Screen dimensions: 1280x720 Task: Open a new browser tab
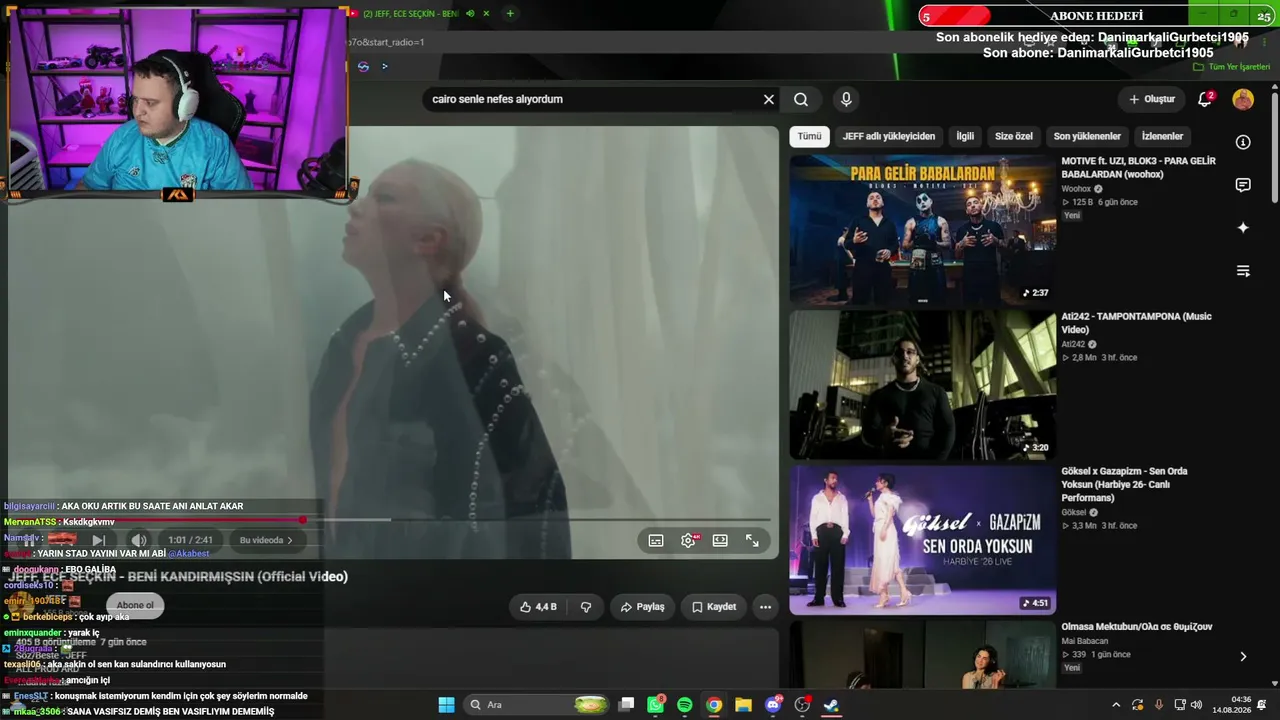tap(510, 14)
